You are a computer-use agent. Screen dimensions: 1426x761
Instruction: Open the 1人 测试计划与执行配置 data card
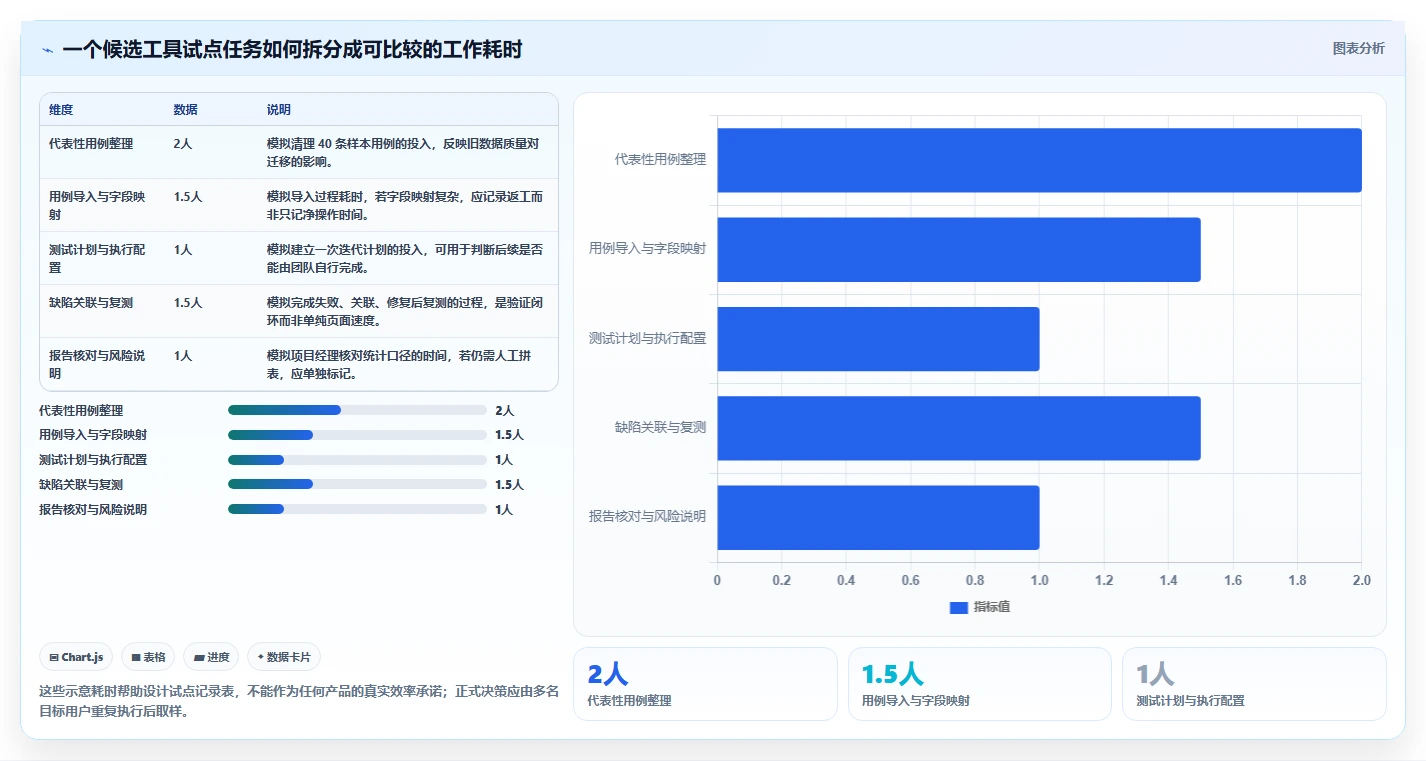click(x=1254, y=684)
